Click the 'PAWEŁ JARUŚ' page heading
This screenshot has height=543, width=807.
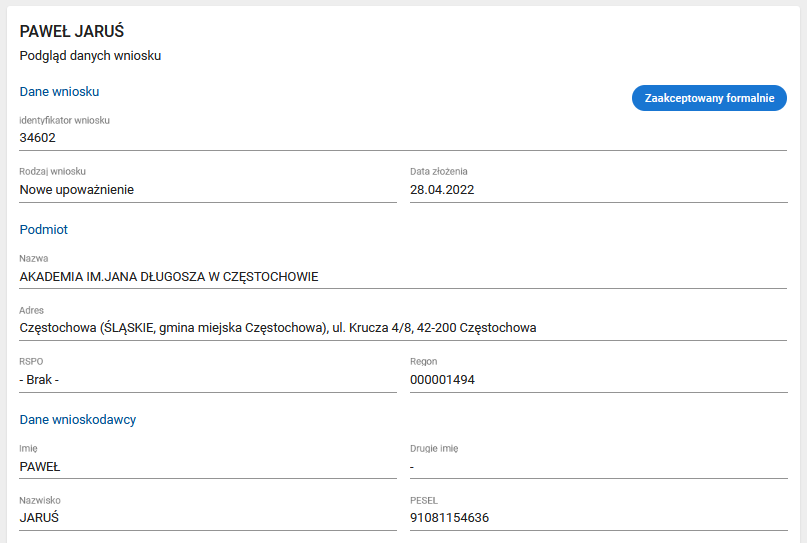click(72, 32)
